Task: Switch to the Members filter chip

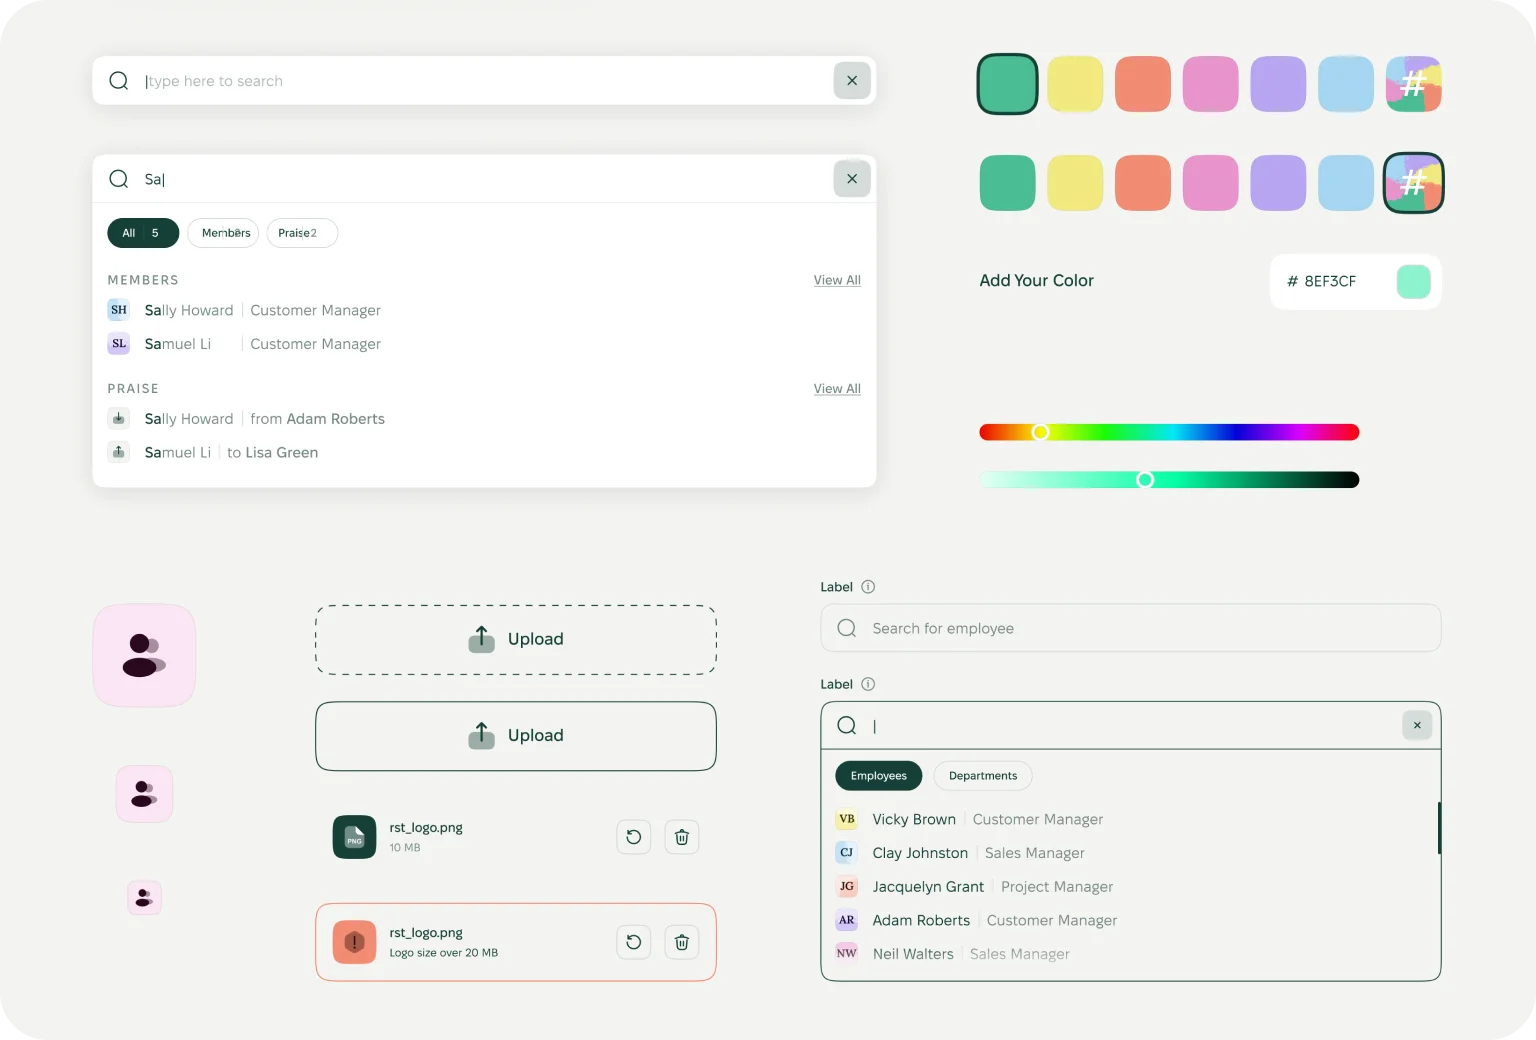Action: coord(223,233)
